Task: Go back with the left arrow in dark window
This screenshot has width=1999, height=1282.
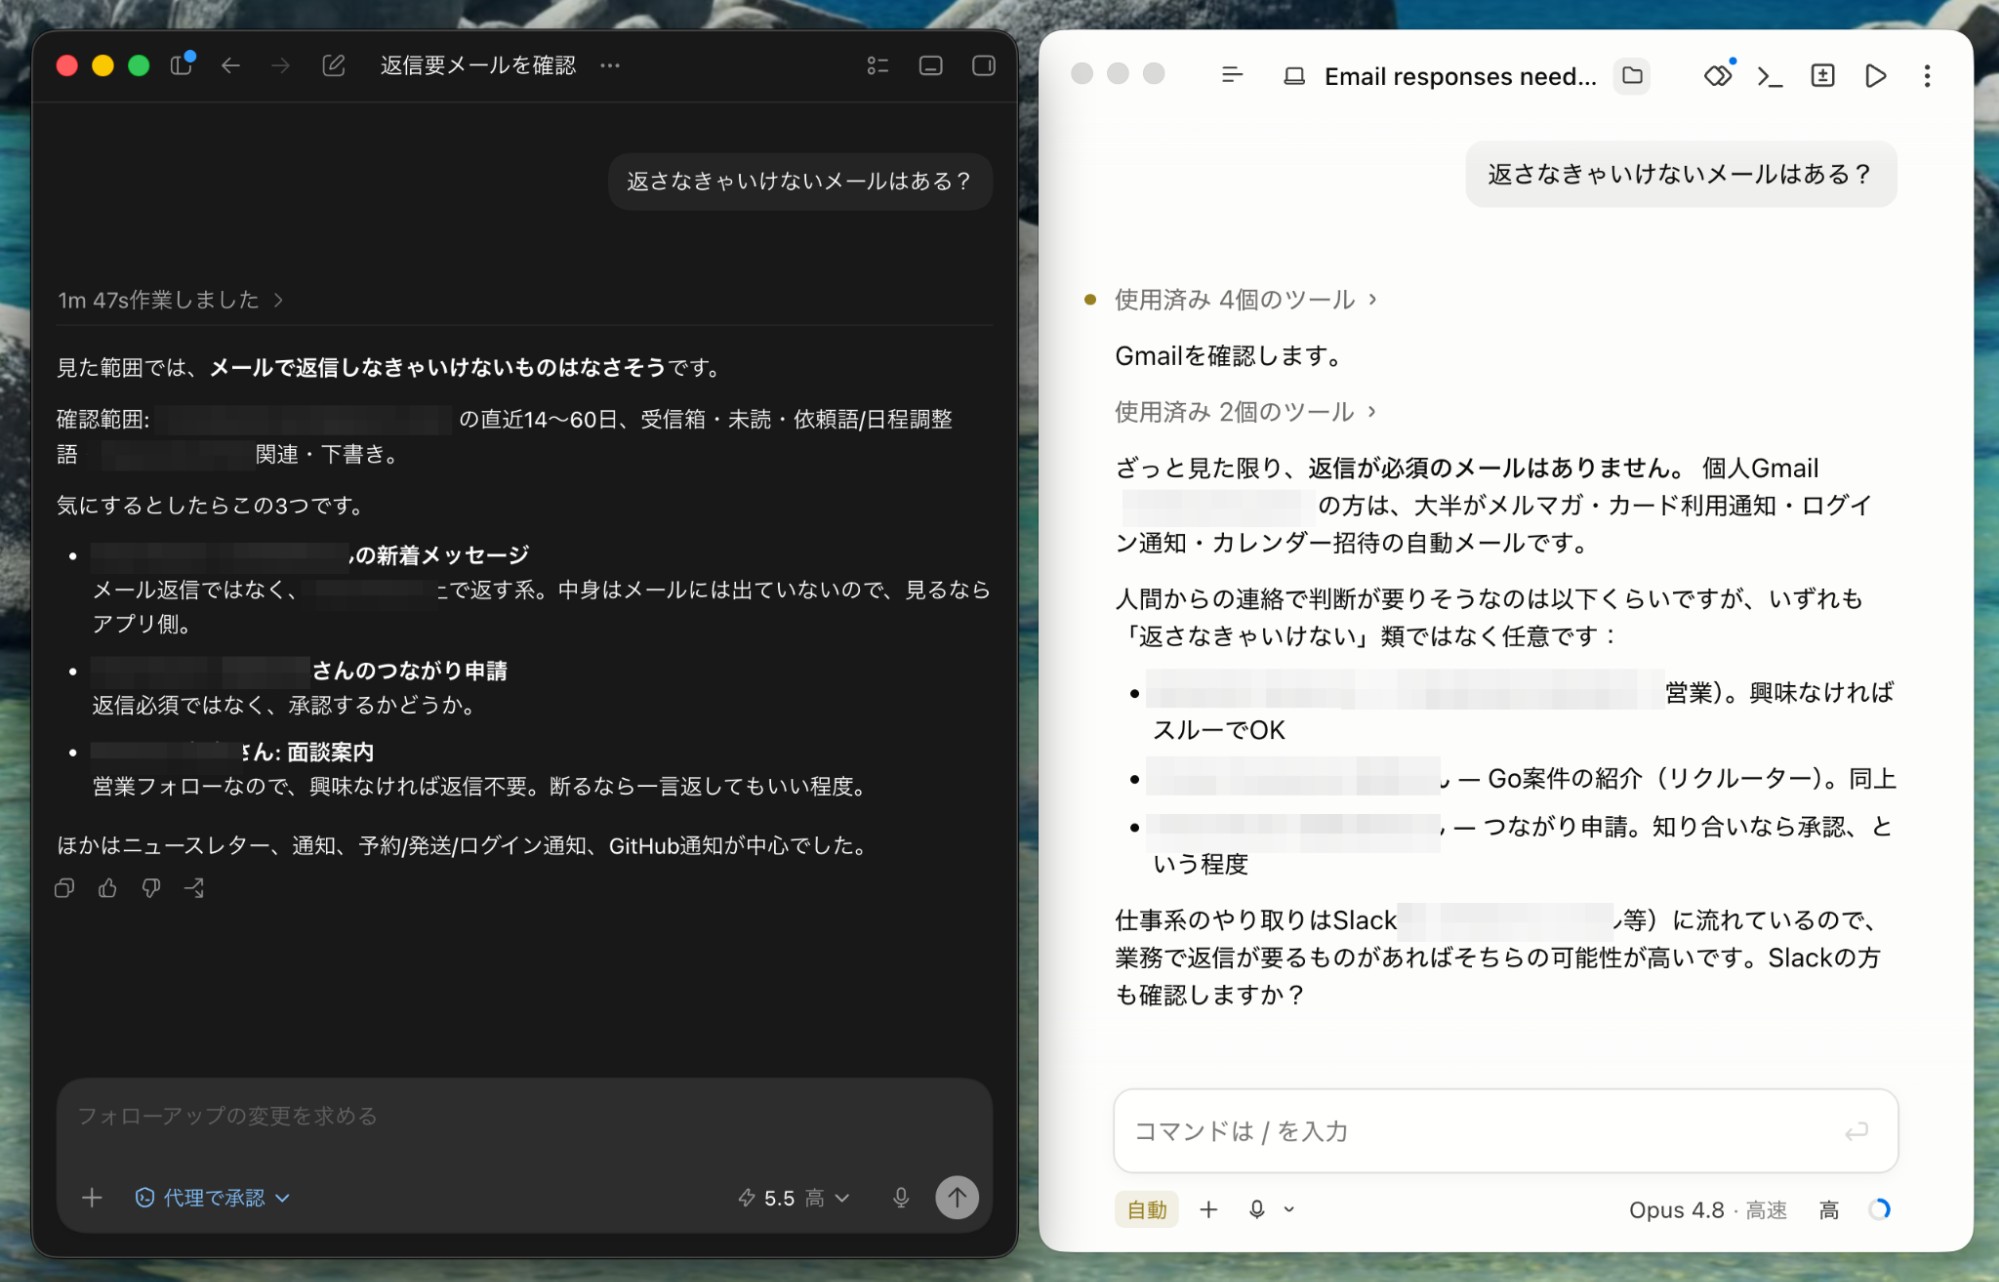Action: (x=231, y=65)
